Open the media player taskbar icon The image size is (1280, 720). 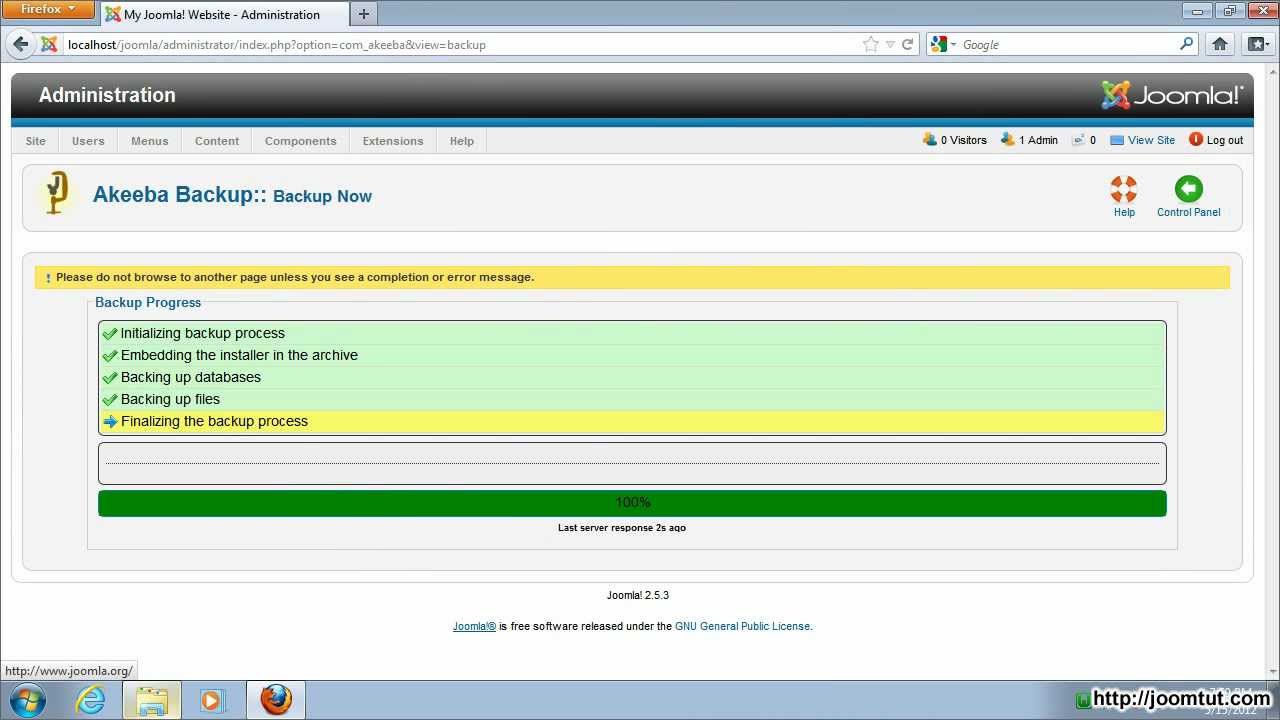(x=213, y=700)
